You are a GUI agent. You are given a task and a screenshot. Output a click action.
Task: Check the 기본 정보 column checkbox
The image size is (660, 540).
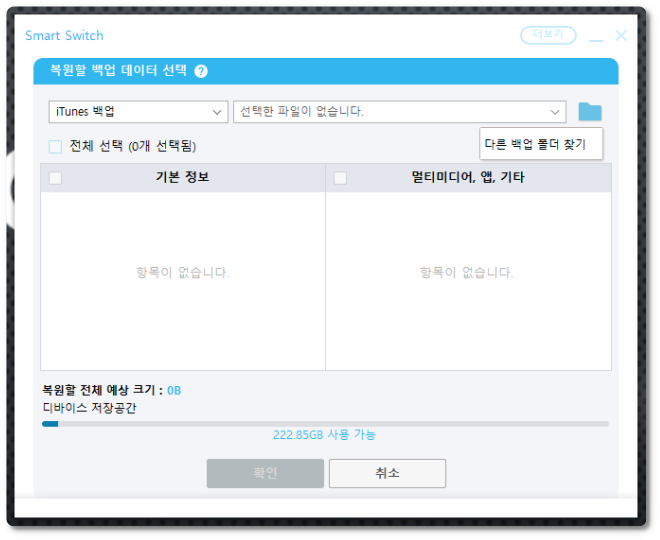point(55,178)
